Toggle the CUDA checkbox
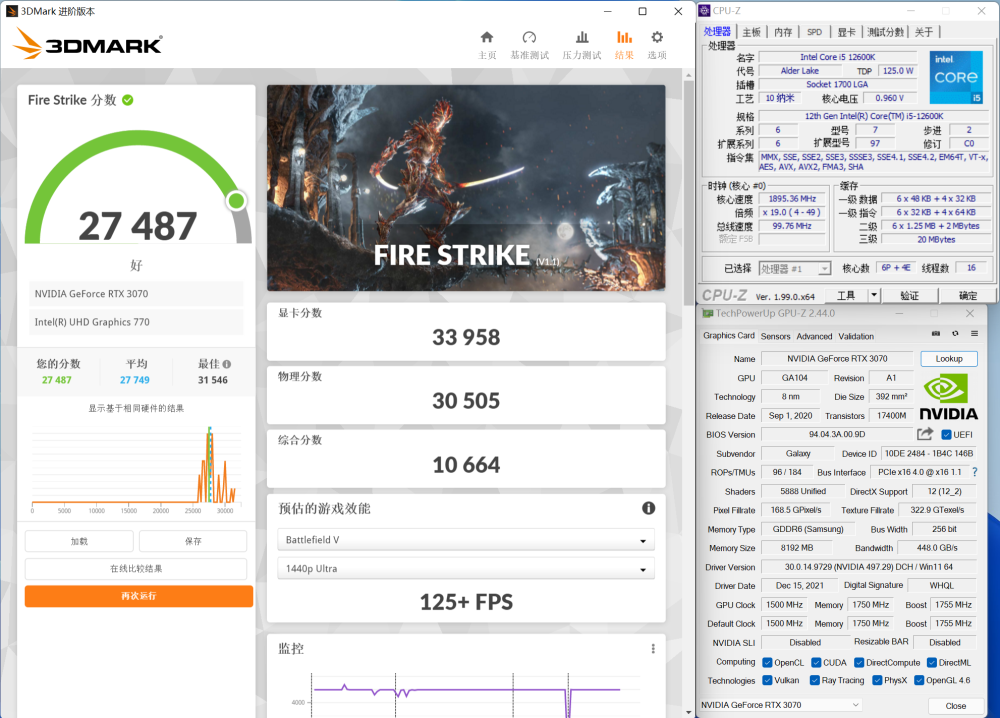Viewport: 1000px width, 718px height. click(x=816, y=662)
